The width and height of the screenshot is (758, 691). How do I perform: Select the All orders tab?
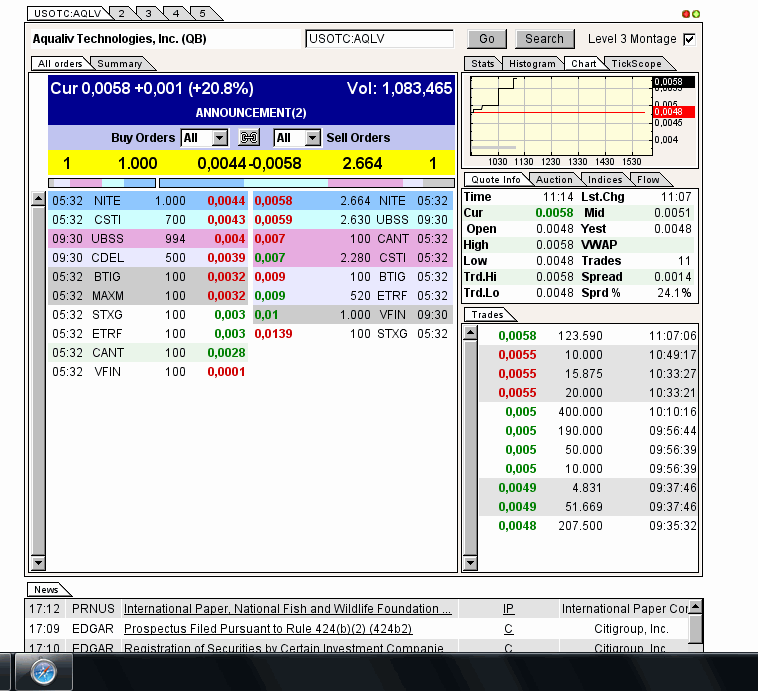(x=60, y=64)
